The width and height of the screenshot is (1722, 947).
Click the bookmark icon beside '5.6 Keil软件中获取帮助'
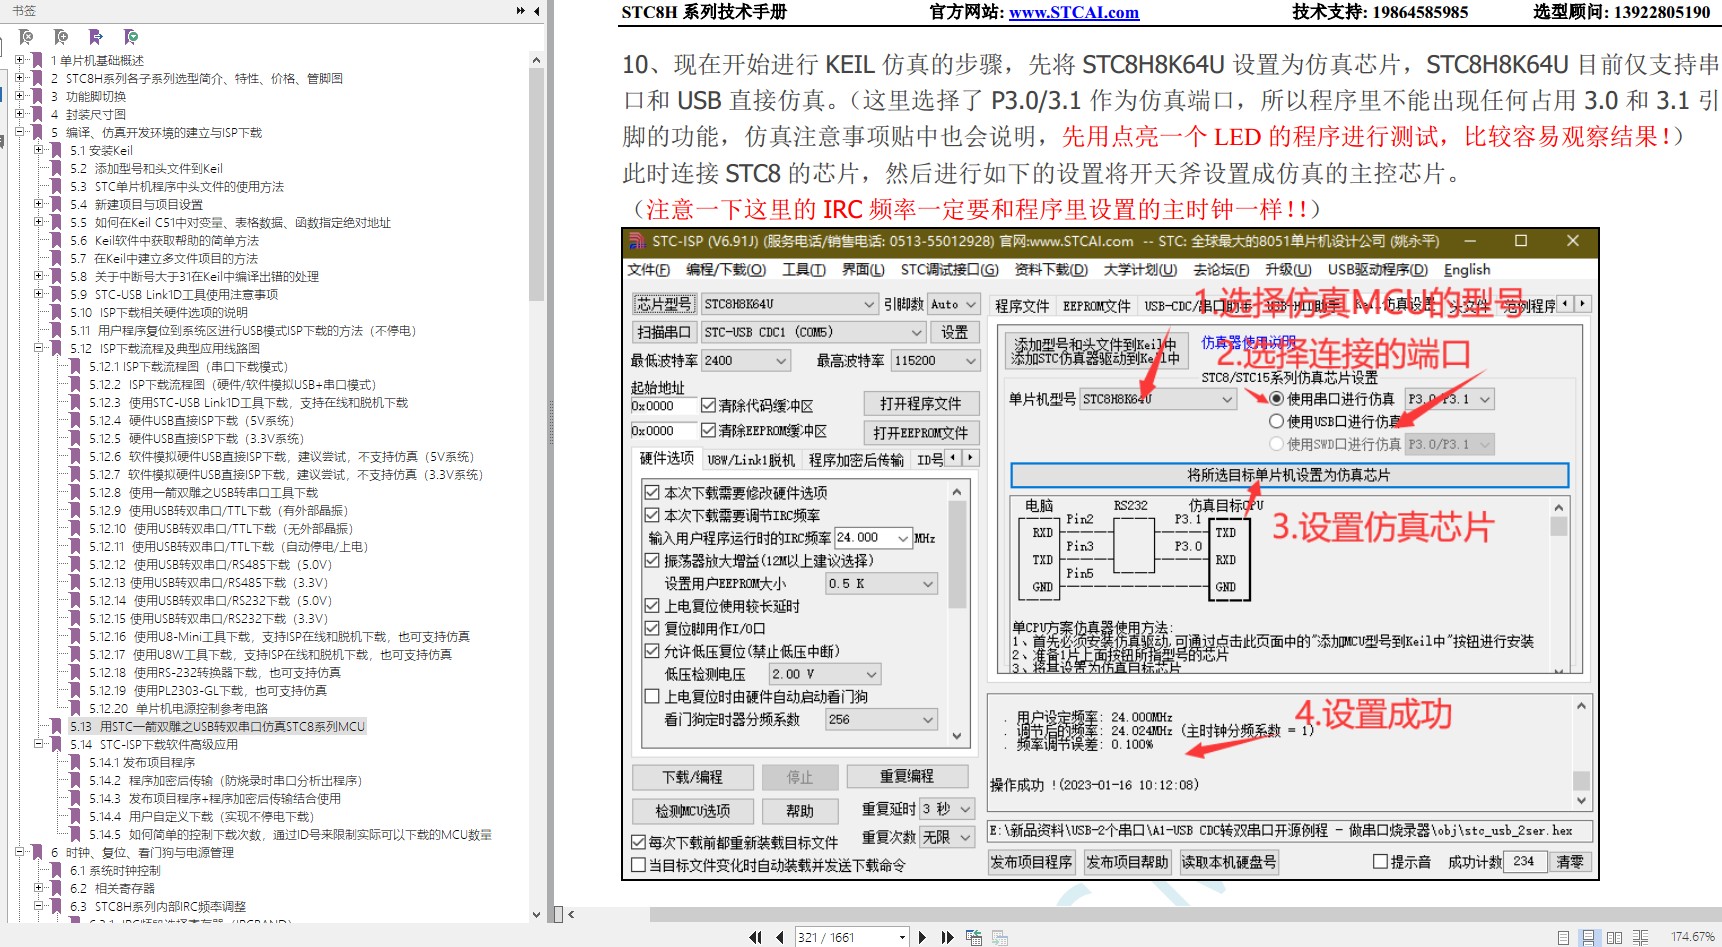pyautogui.click(x=56, y=240)
